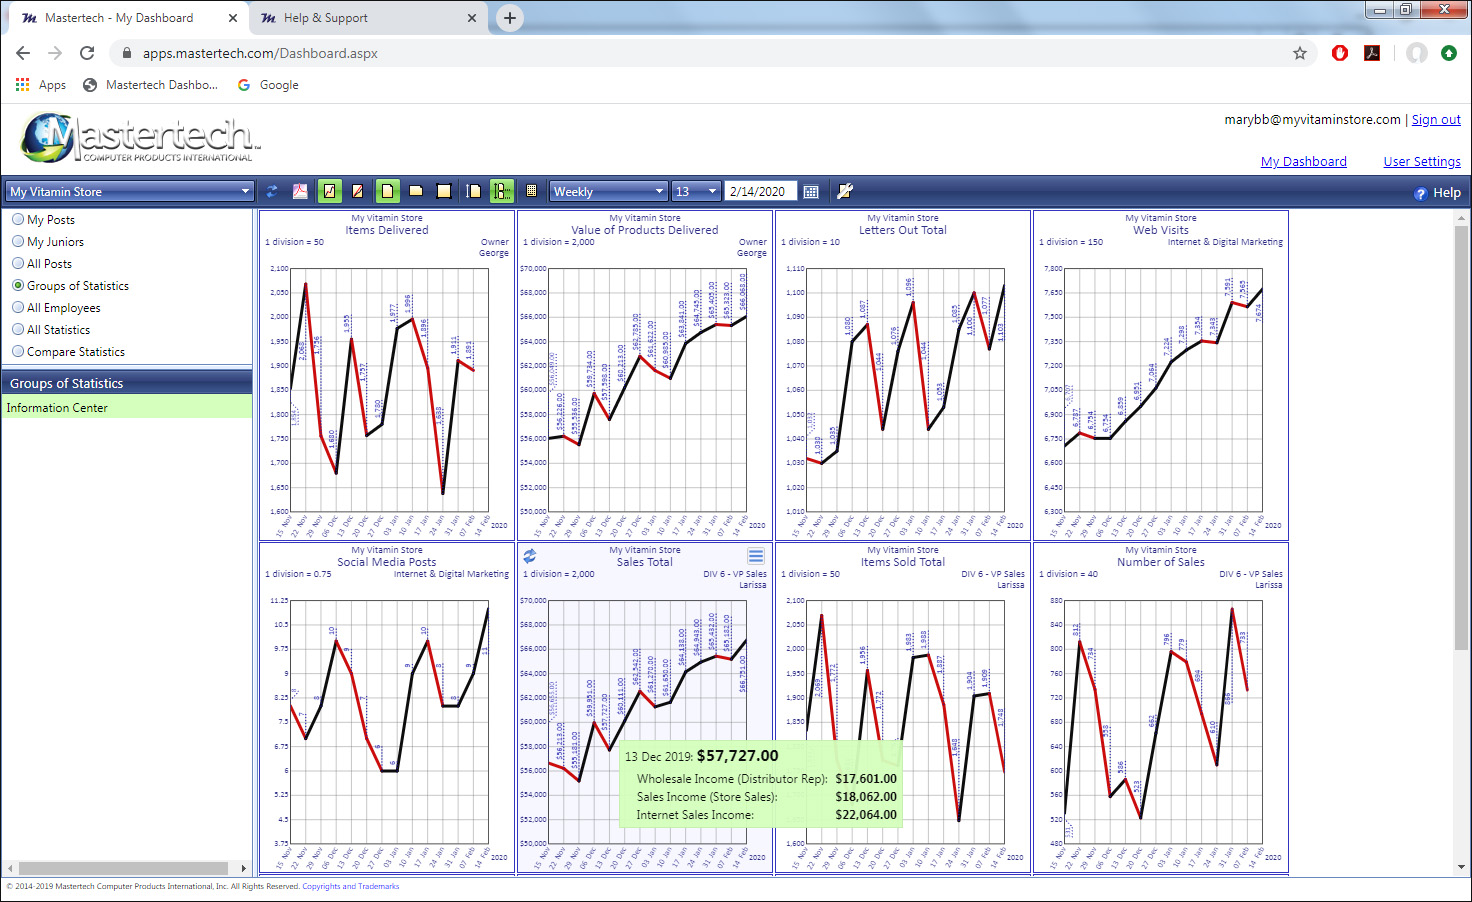1472x902 pixels.
Task: Select the My Posts radio button
Action: coord(18,219)
